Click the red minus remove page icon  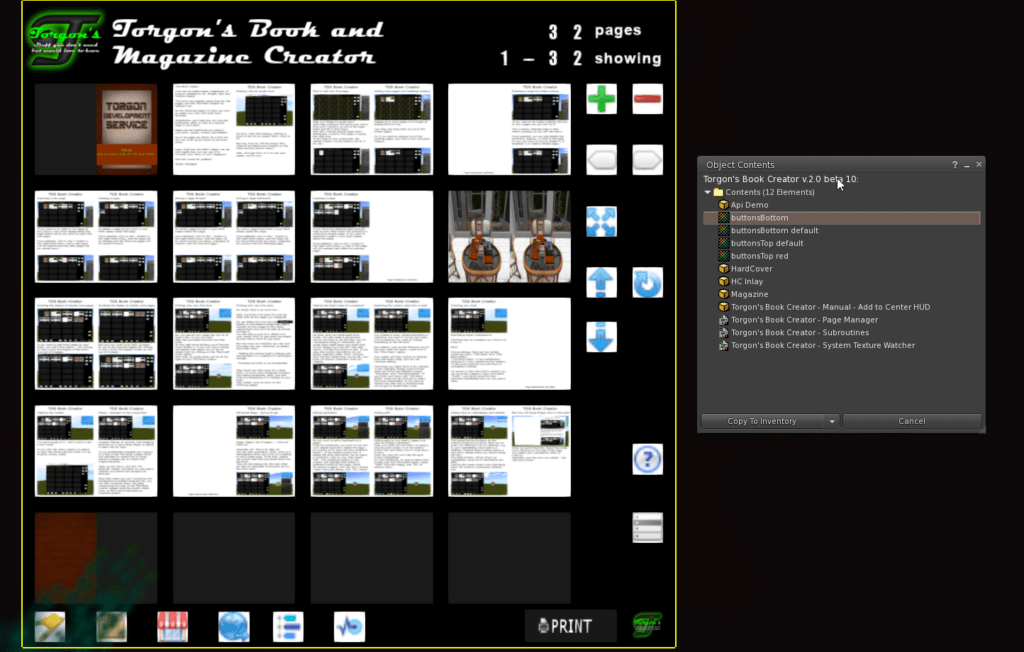(647, 99)
